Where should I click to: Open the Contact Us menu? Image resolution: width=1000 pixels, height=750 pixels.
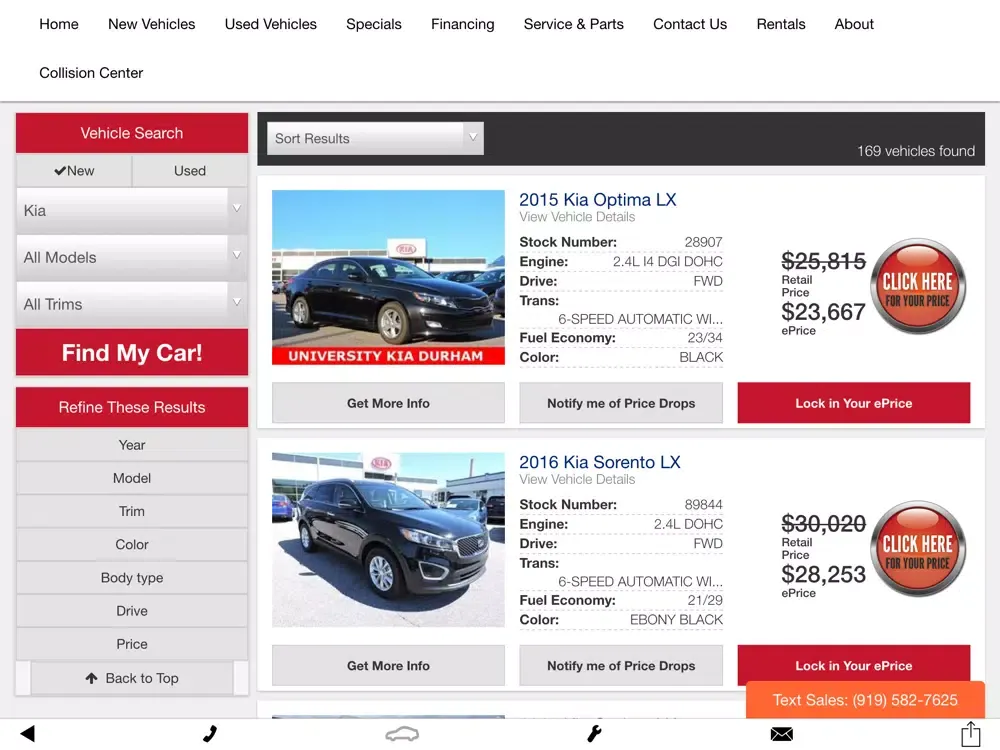pyautogui.click(x=690, y=24)
